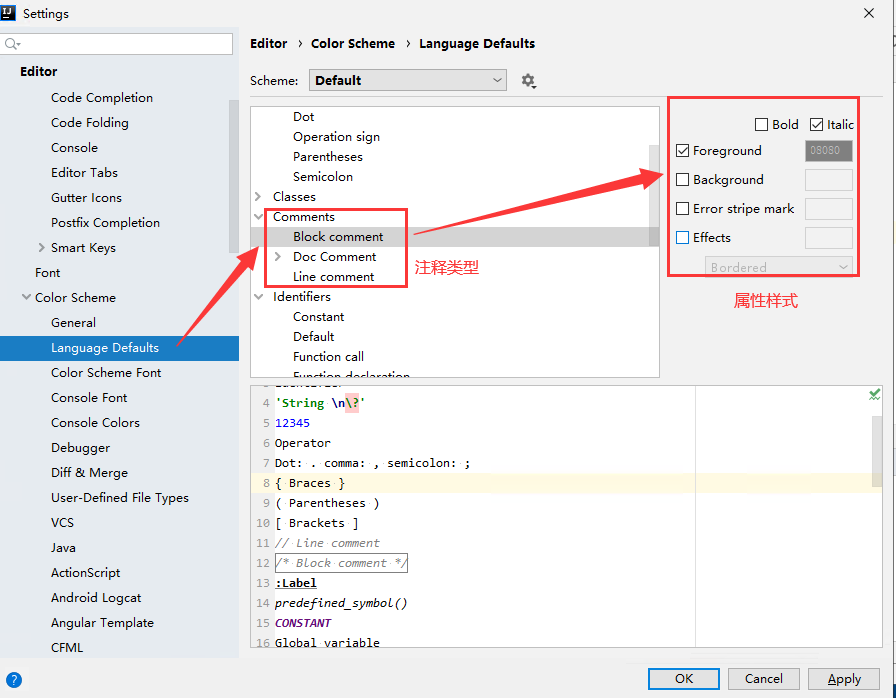Select ActionScript color settings

[x=85, y=572]
